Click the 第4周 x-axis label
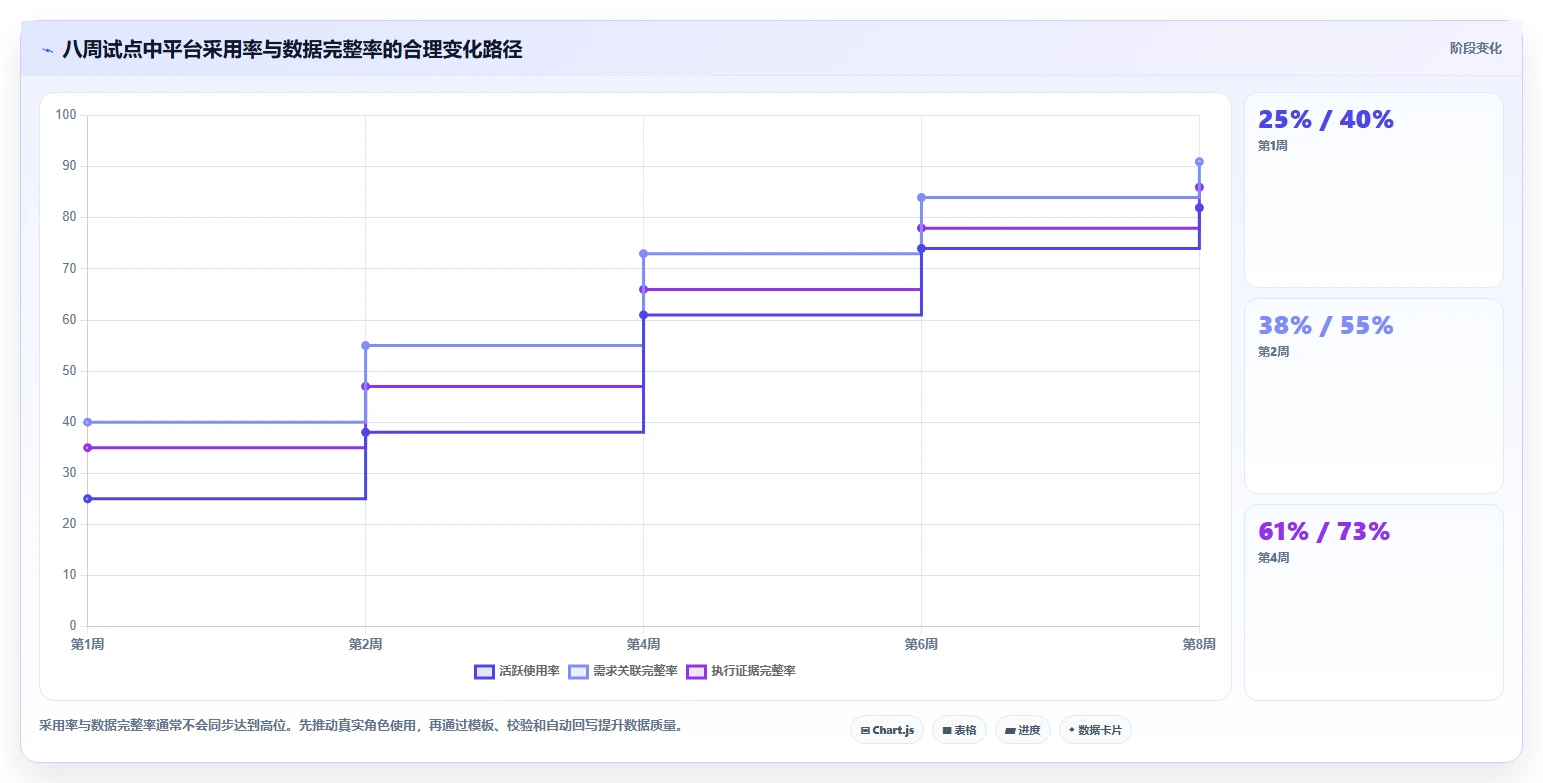The width and height of the screenshot is (1543, 783). pyautogui.click(x=643, y=644)
